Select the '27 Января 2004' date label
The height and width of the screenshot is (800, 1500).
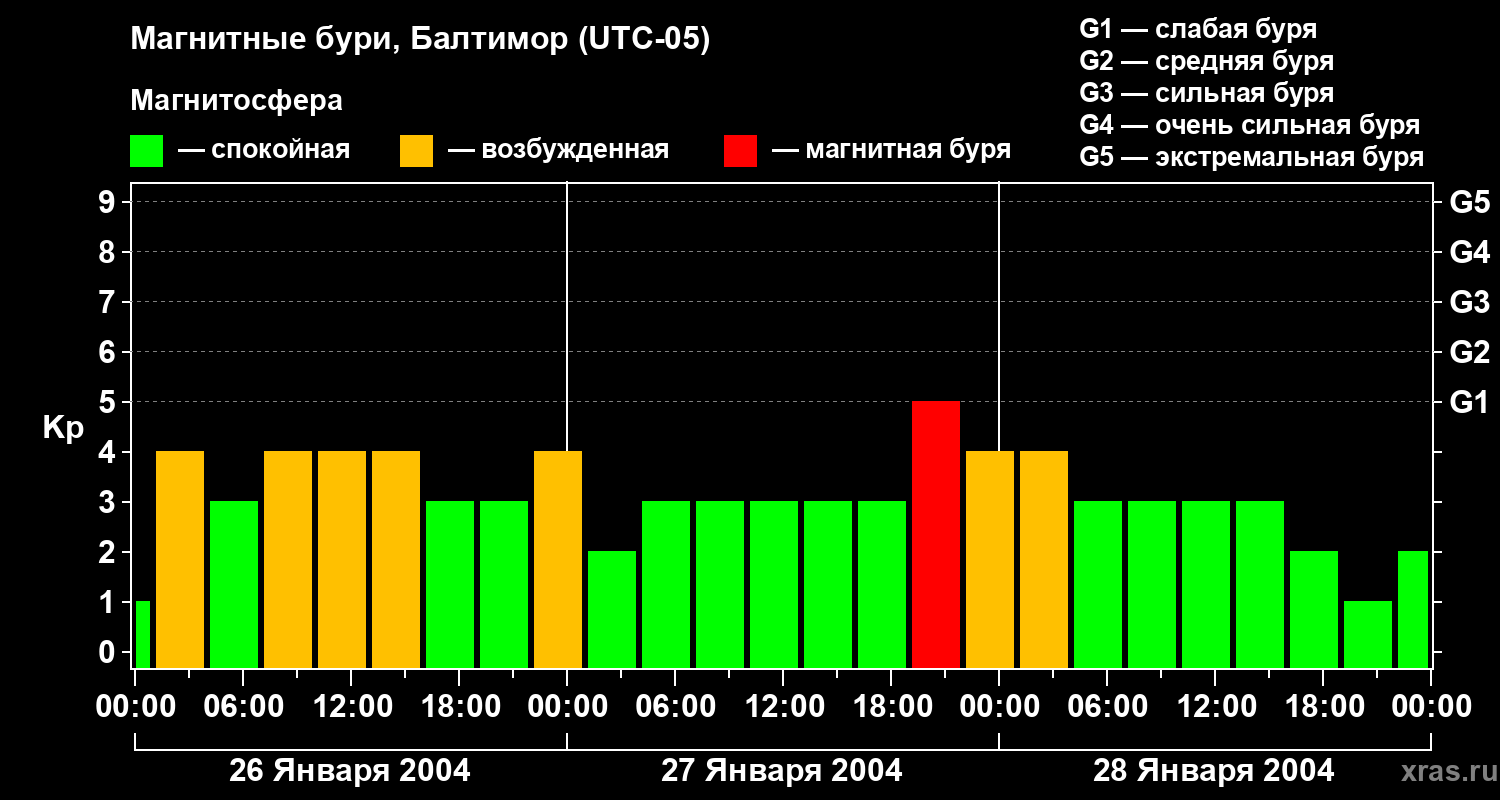[x=782, y=771]
